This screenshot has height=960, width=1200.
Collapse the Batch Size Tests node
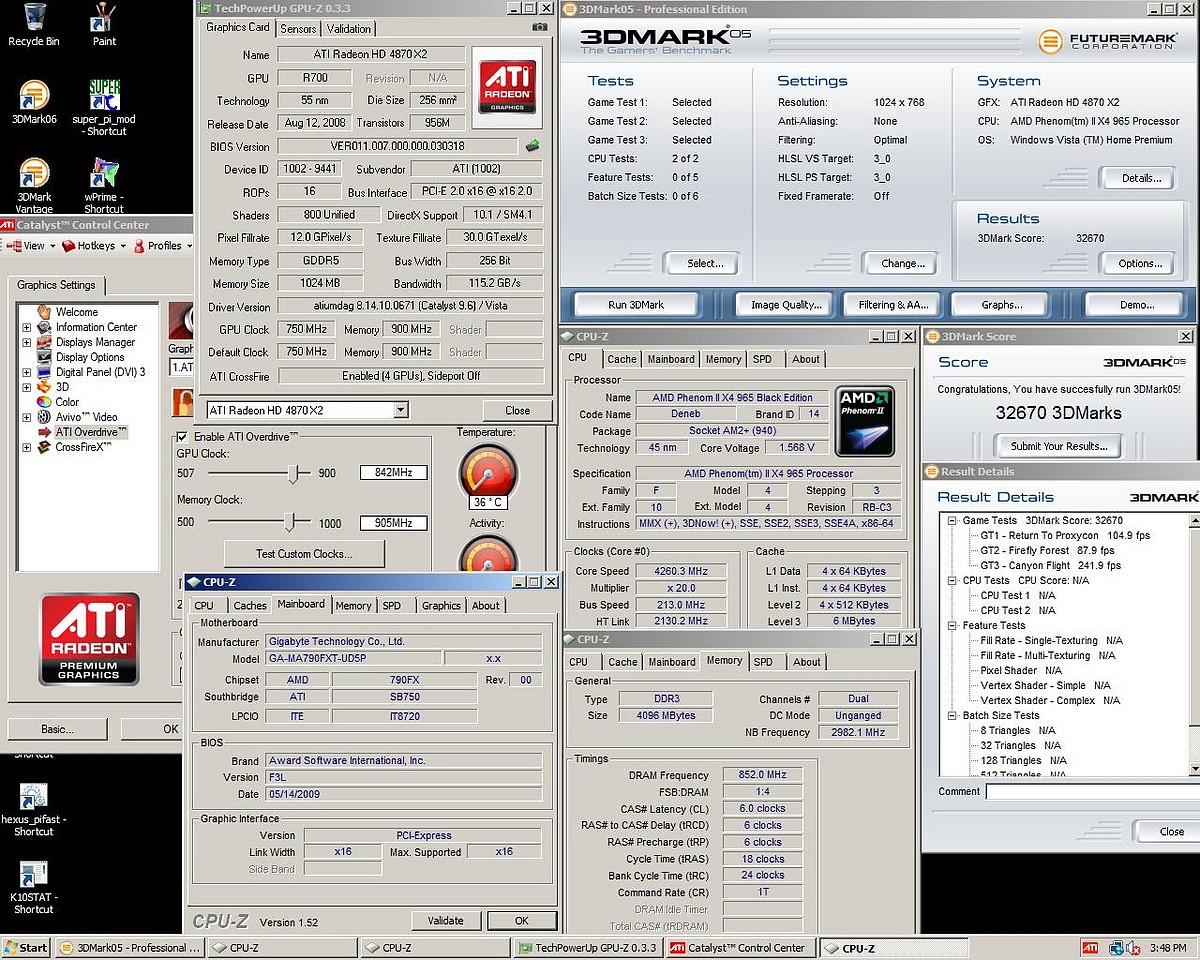click(952, 715)
